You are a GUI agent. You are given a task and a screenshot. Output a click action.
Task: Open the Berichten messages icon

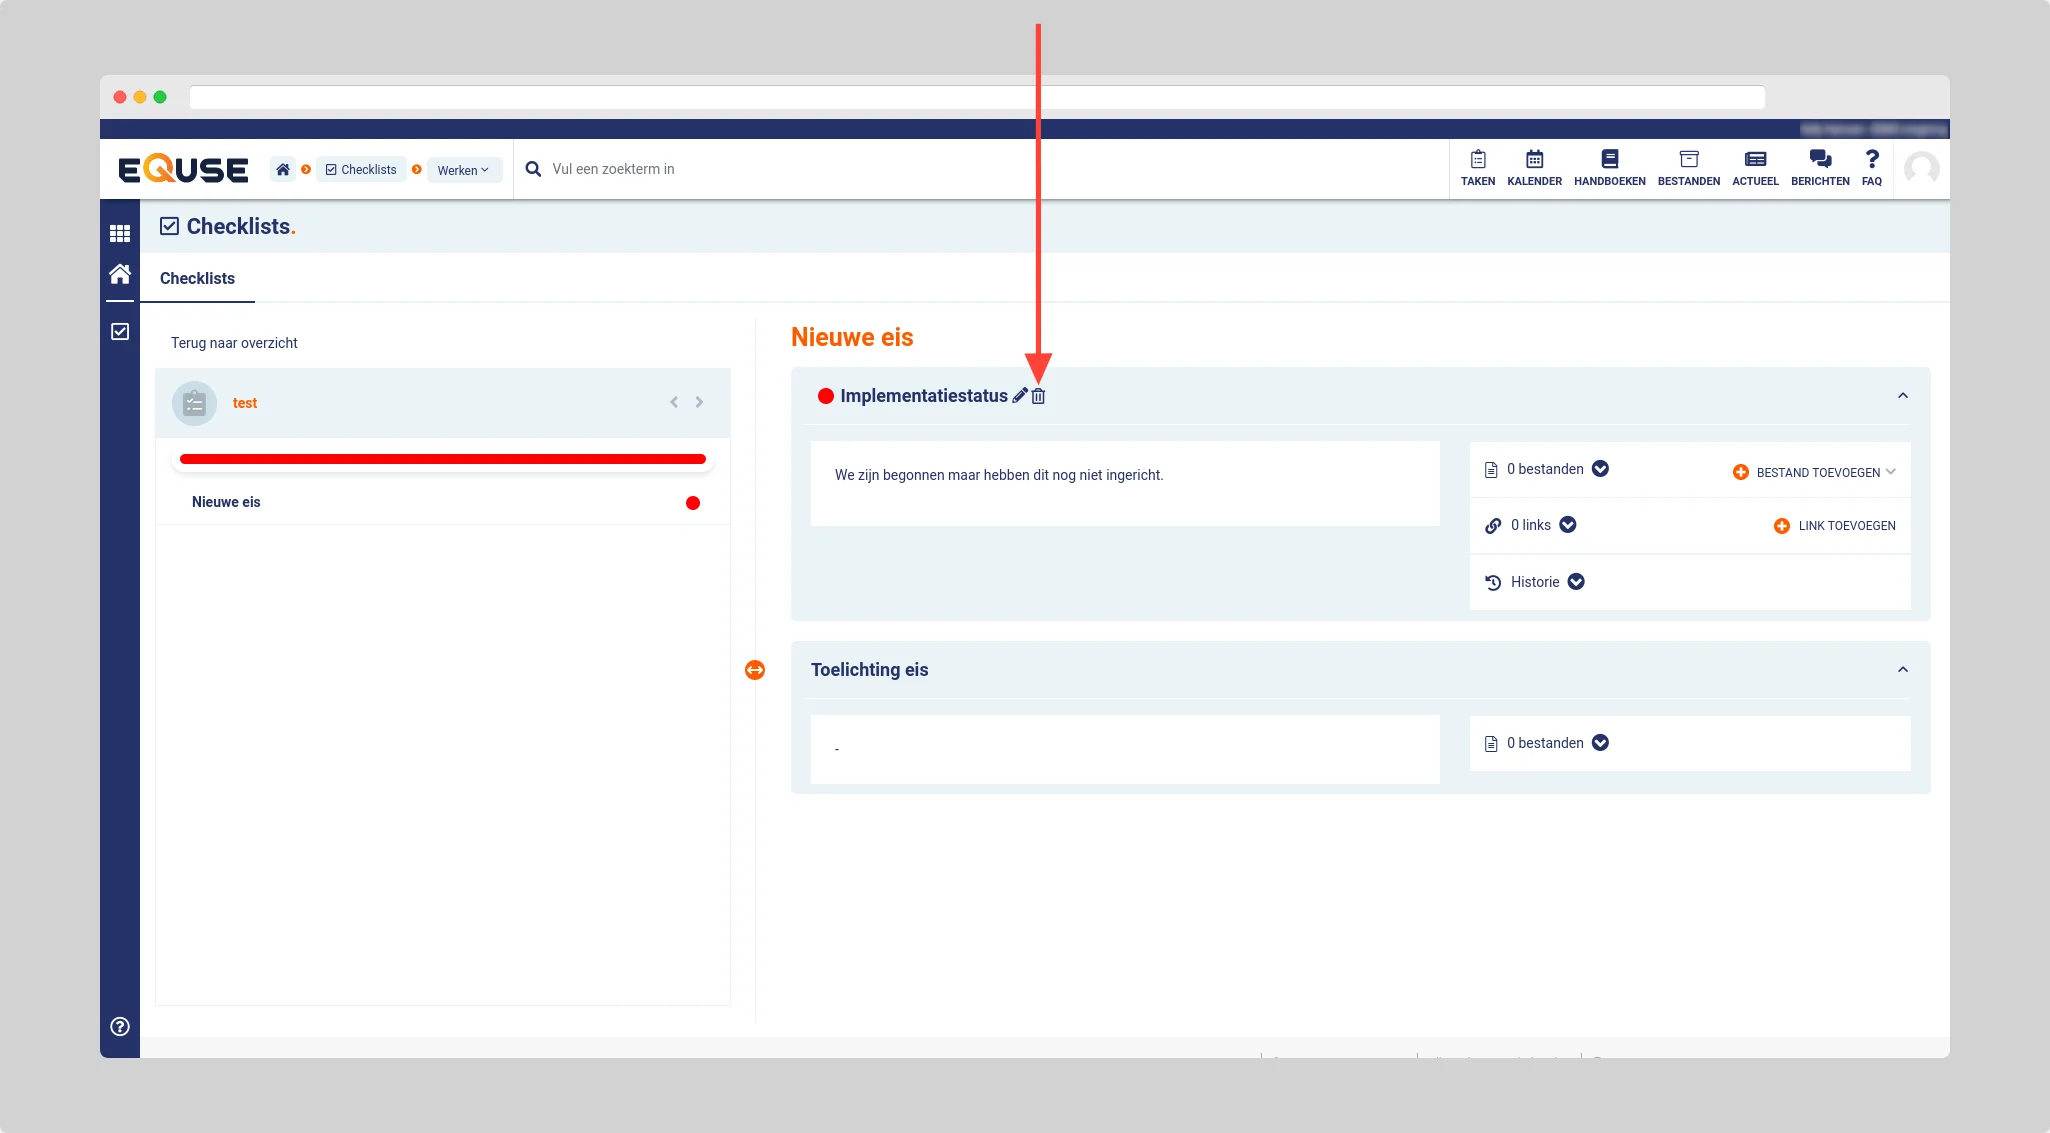coord(1819,167)
